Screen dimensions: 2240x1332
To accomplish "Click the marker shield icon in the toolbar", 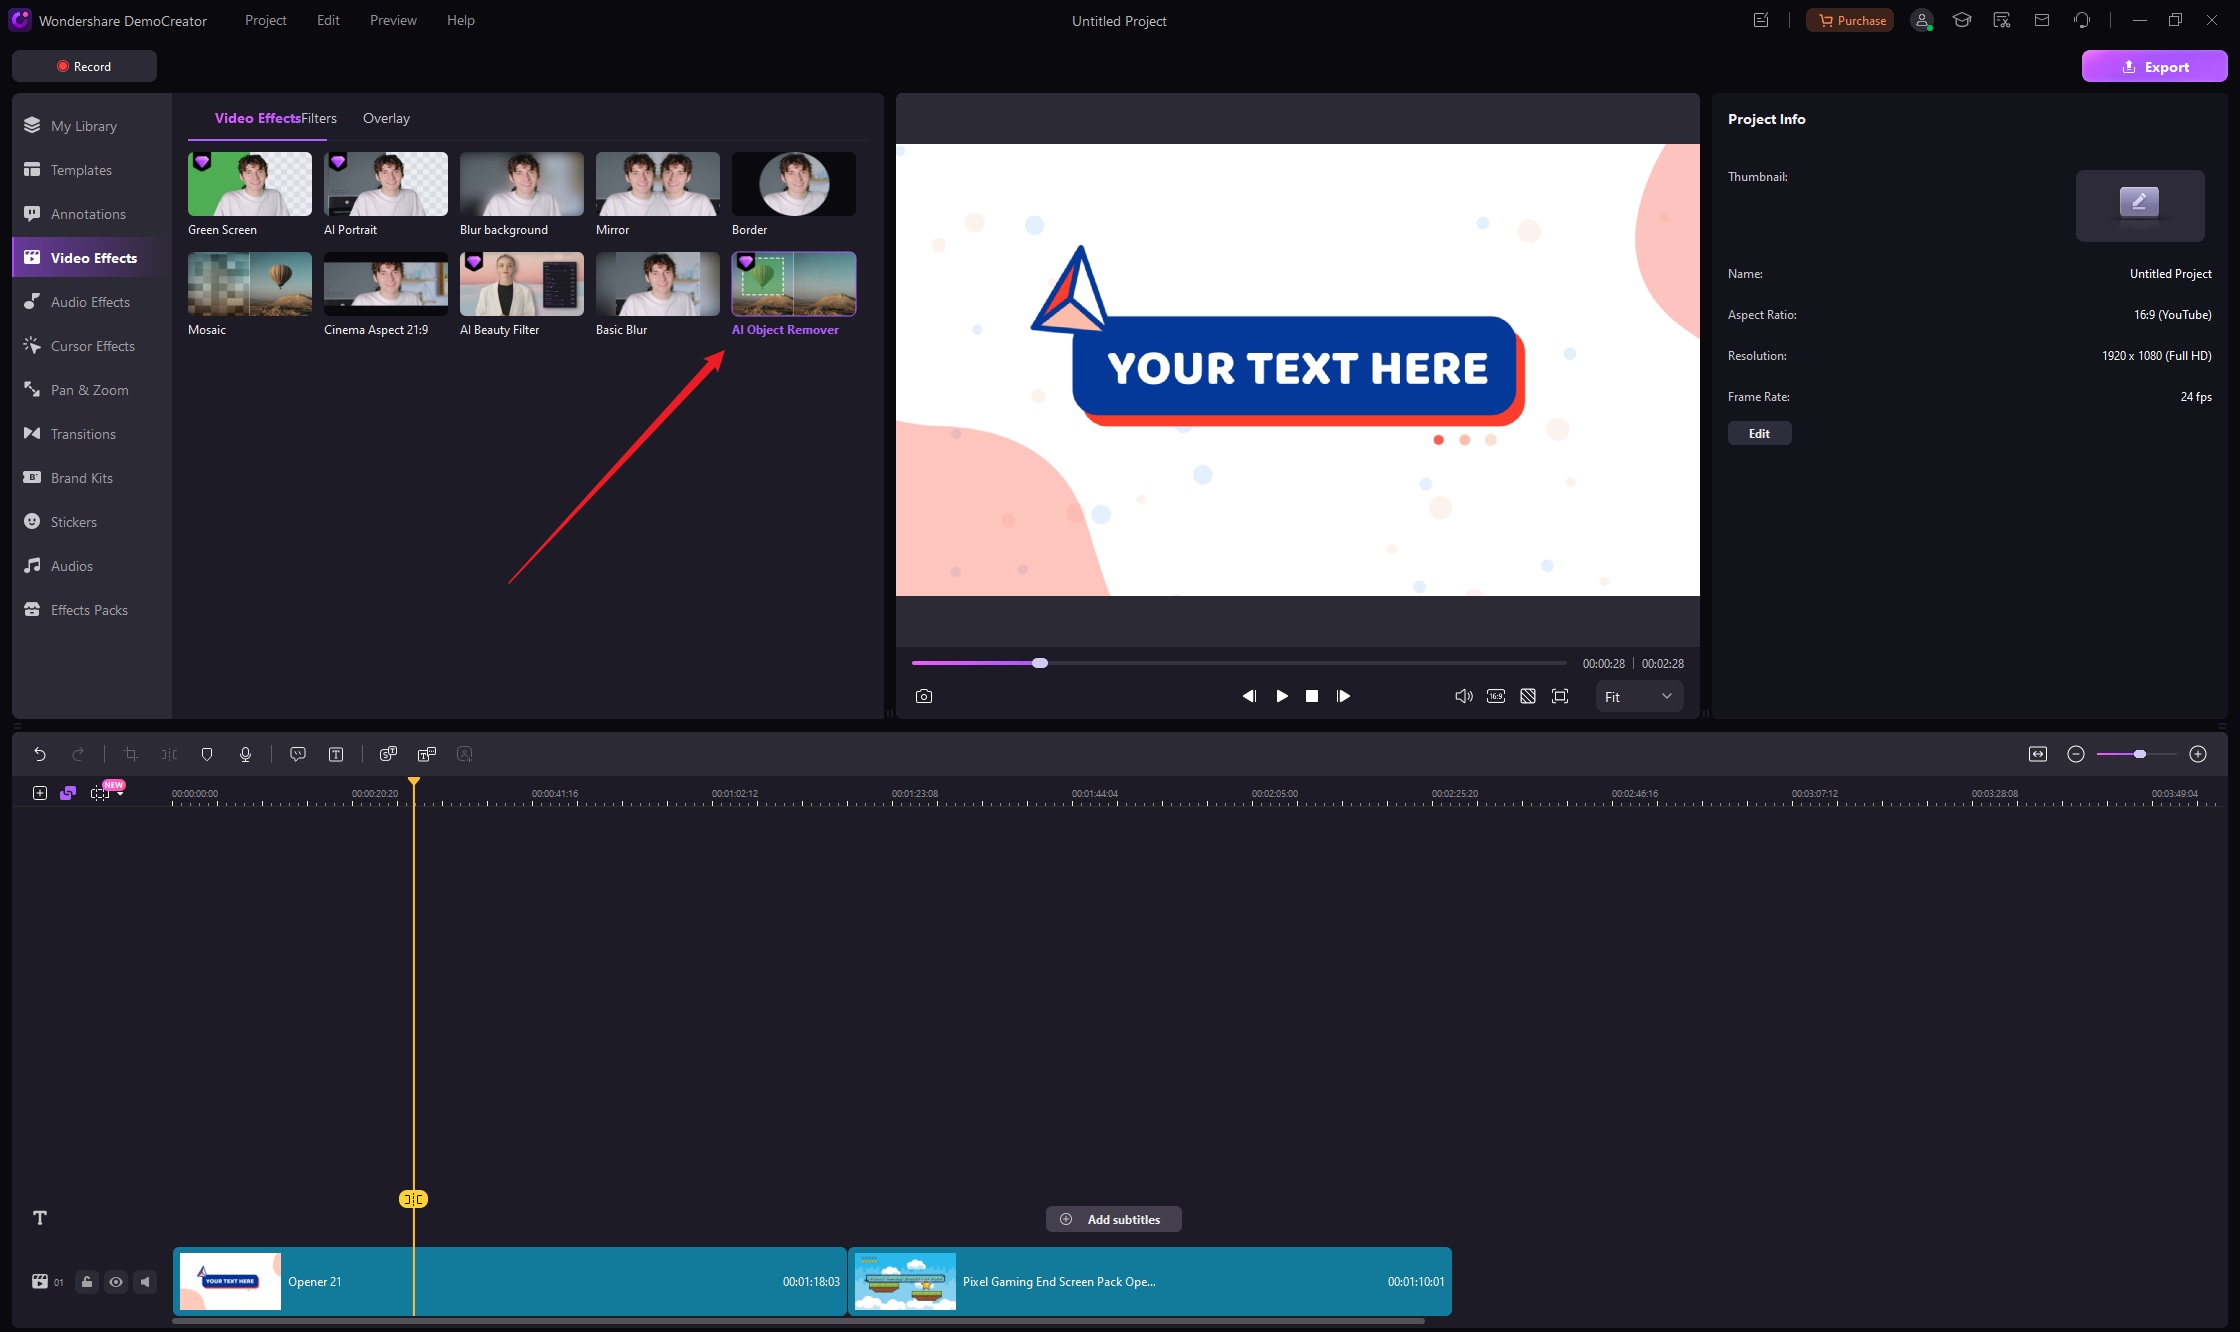I will (x=207, y=754).
